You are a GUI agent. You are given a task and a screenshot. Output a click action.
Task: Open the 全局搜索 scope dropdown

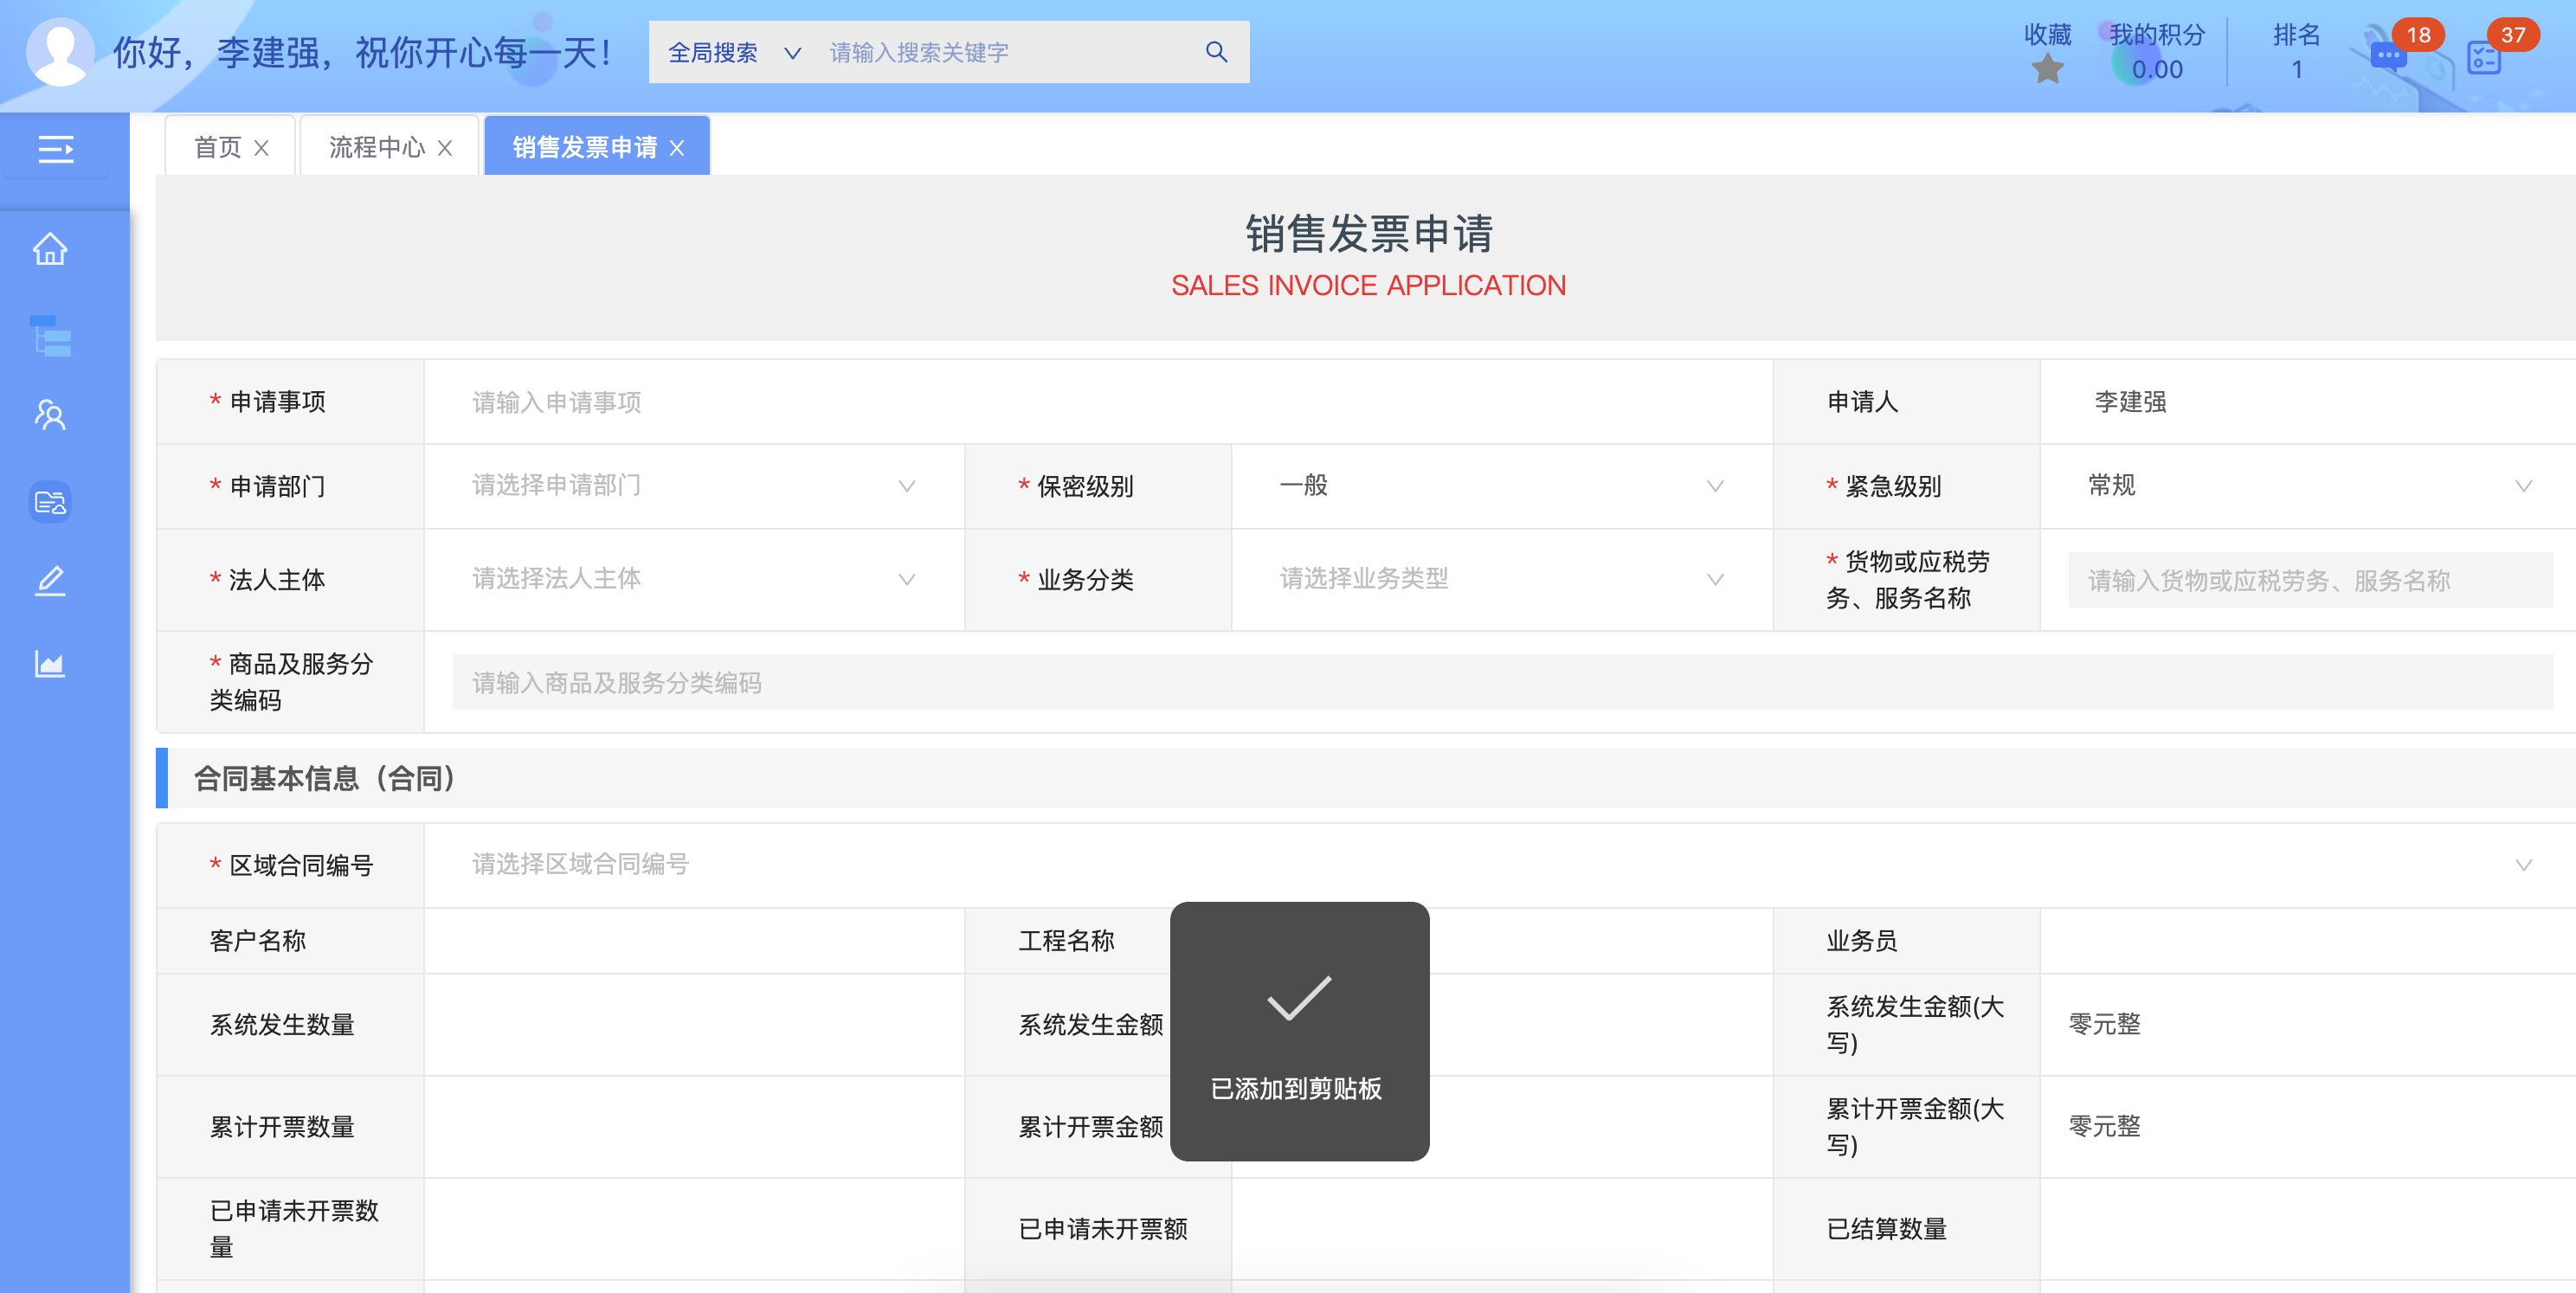coord(734,52)
